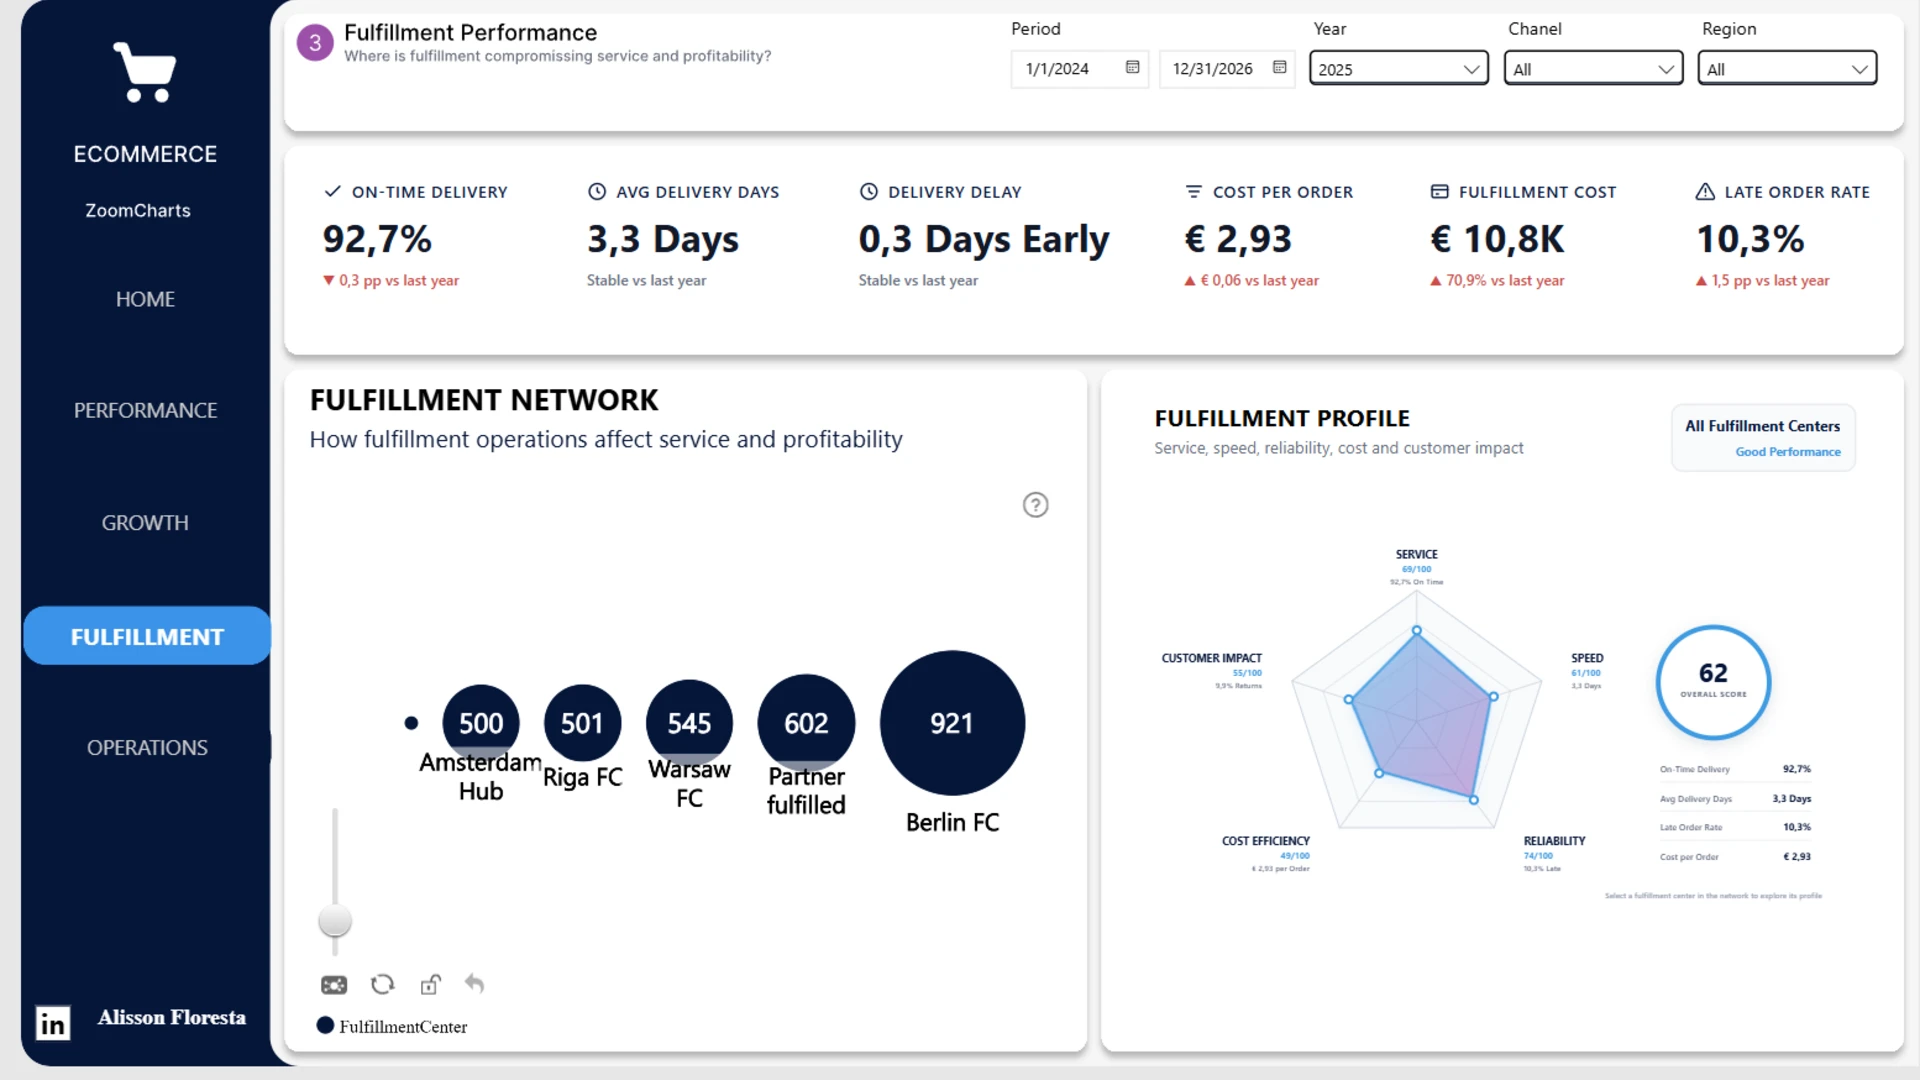Select the Amsterdam Hub node 500

[481, 723]
